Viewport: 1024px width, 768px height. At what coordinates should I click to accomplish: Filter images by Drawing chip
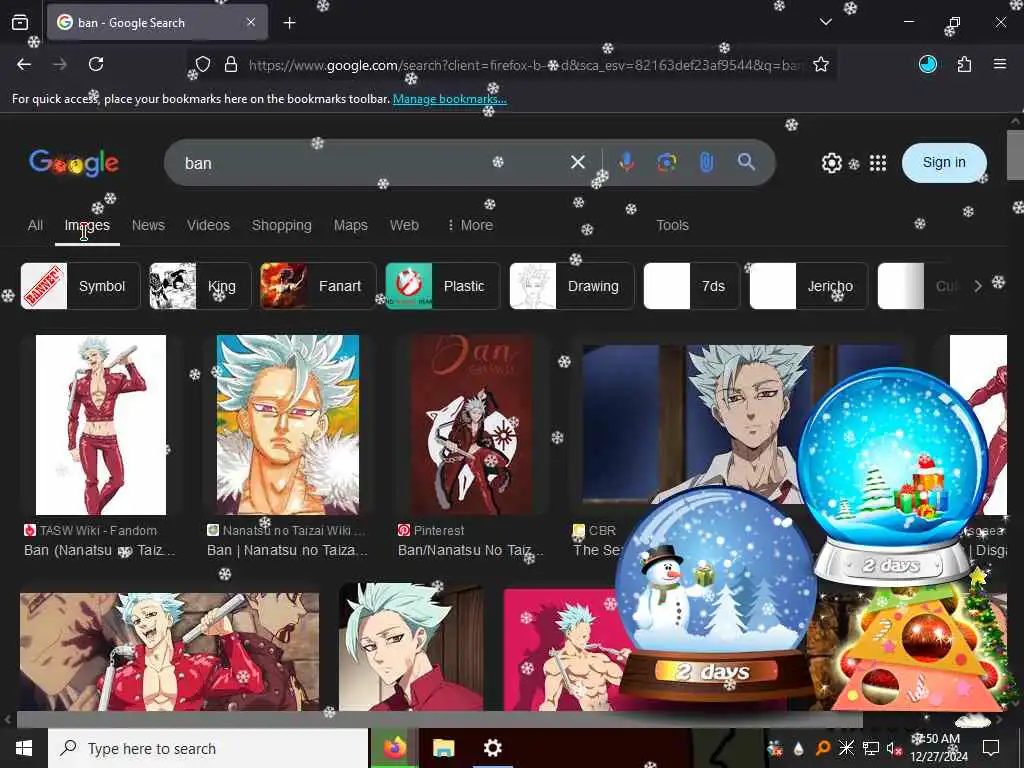(571, 286)
